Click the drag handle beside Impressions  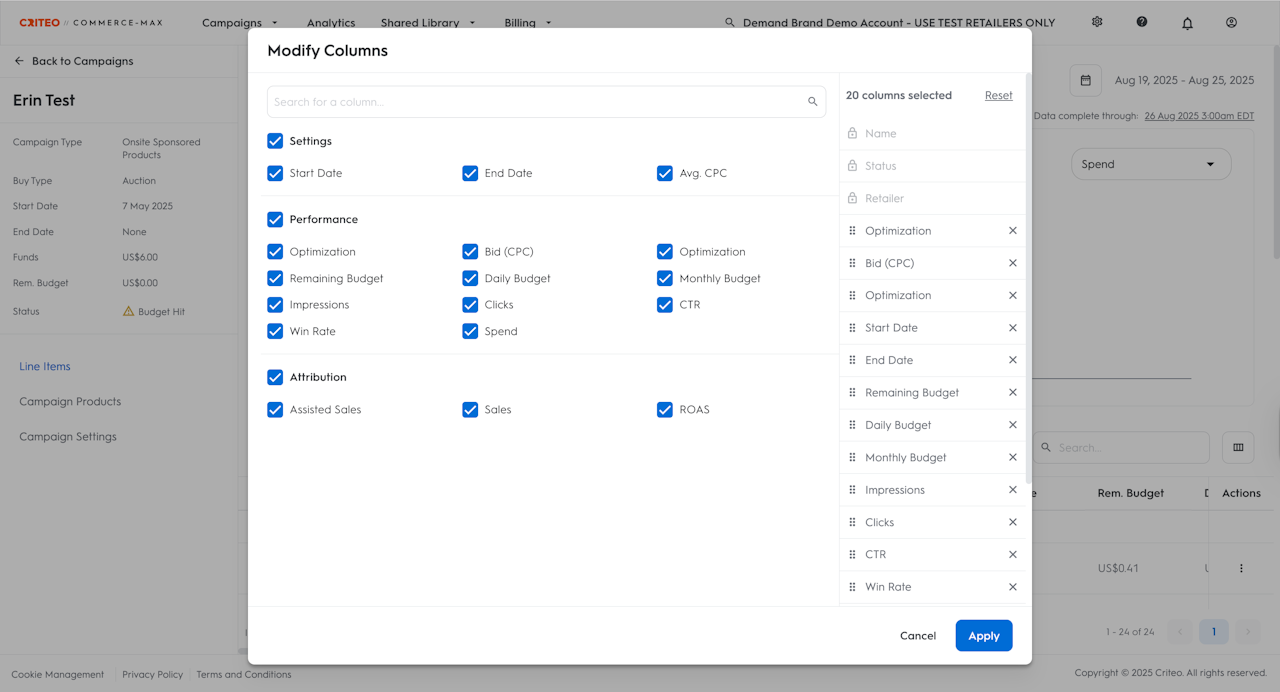852,490
